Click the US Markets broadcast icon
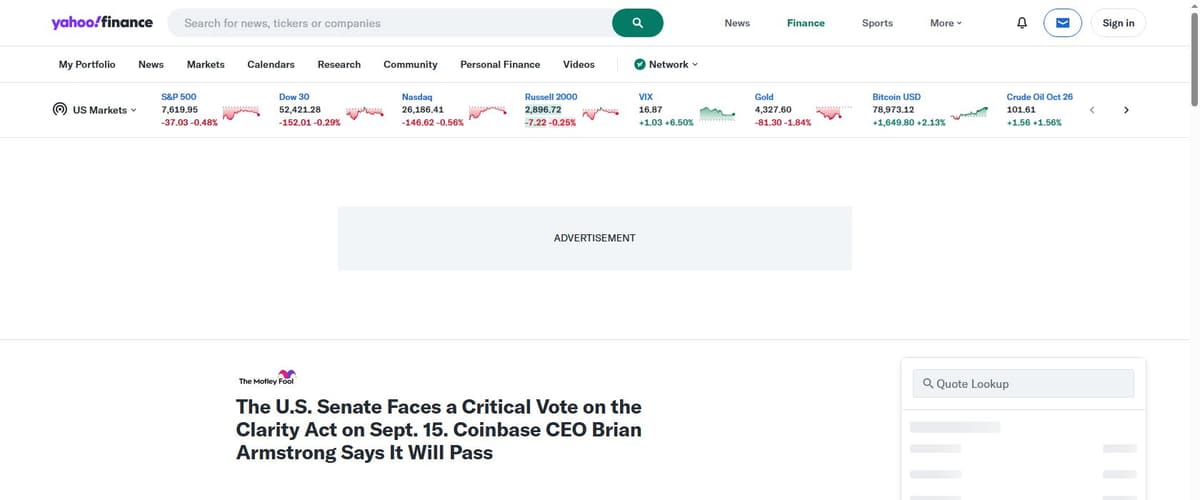This screenshot has width=1200, height=500. pos(60,110)
